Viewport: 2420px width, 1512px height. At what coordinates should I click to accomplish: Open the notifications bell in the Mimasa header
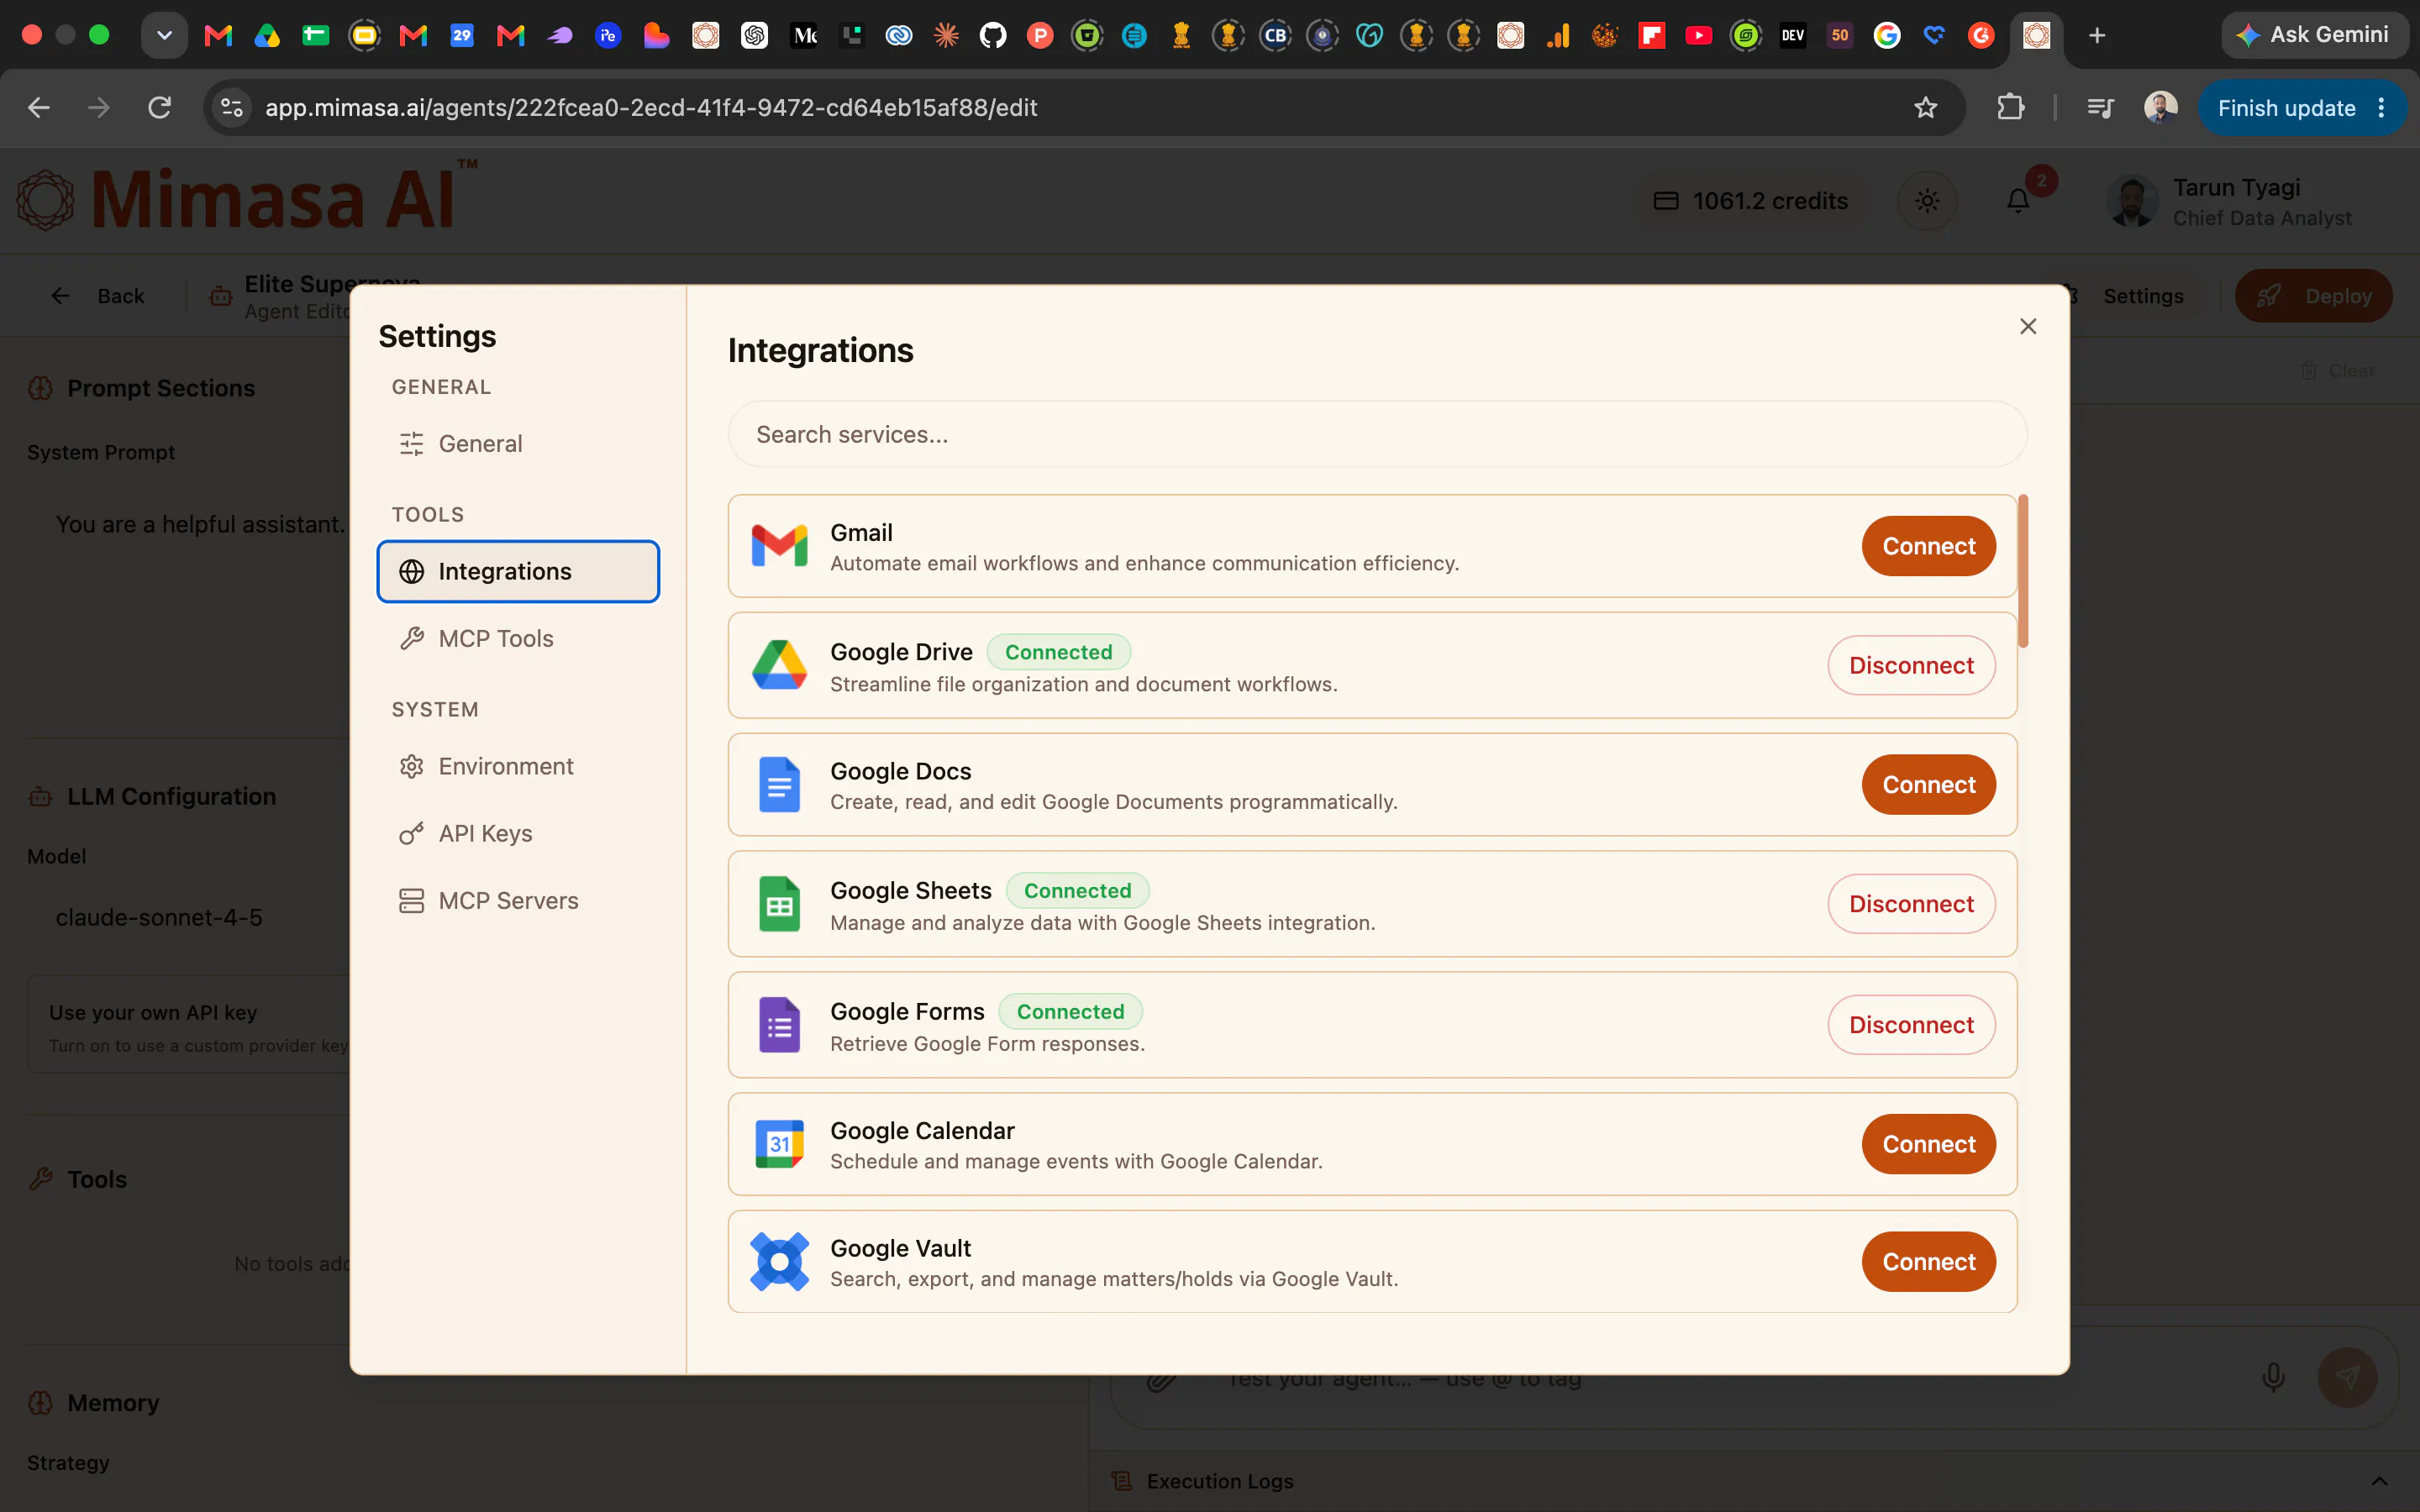coord(2018,201)
